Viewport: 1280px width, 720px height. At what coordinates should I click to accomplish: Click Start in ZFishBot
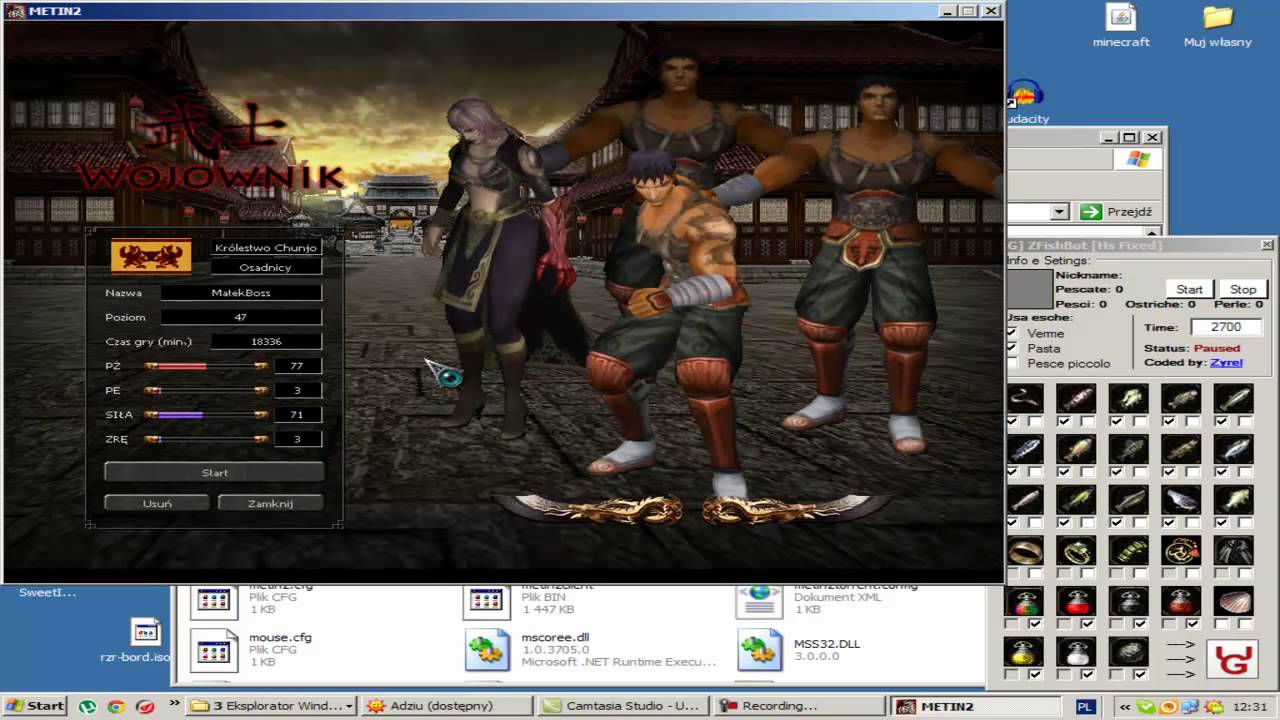(x=1189, y=289)
